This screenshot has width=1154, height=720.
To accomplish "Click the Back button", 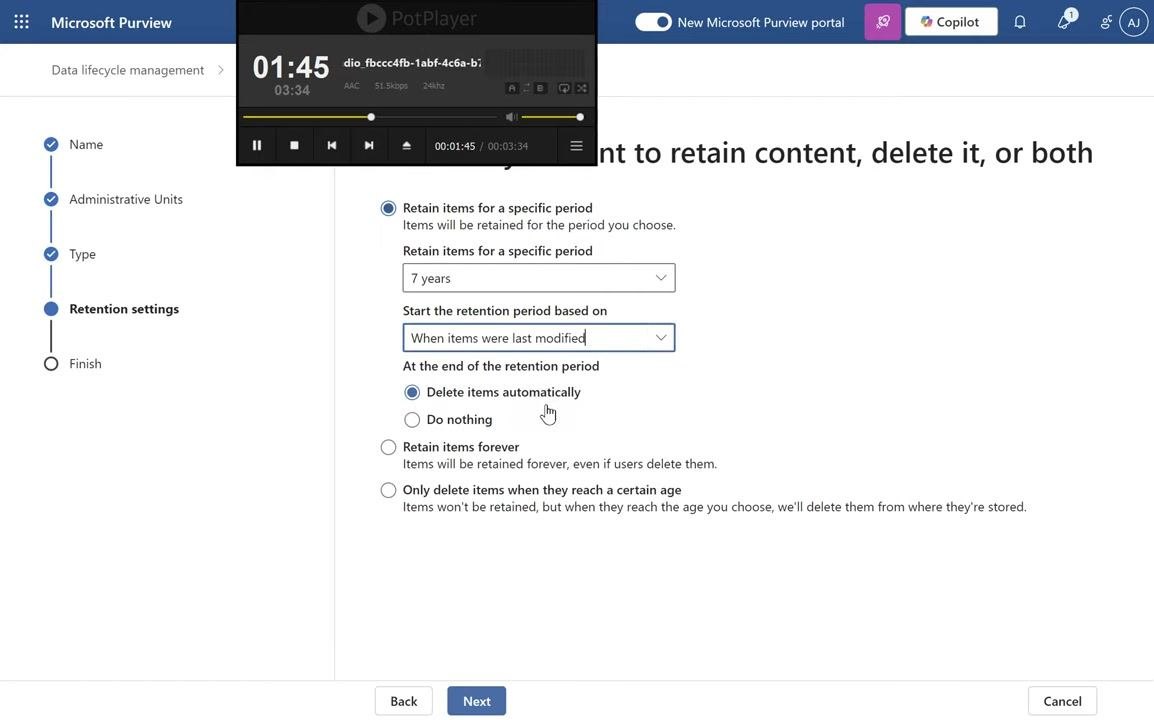I will point(403,701).
